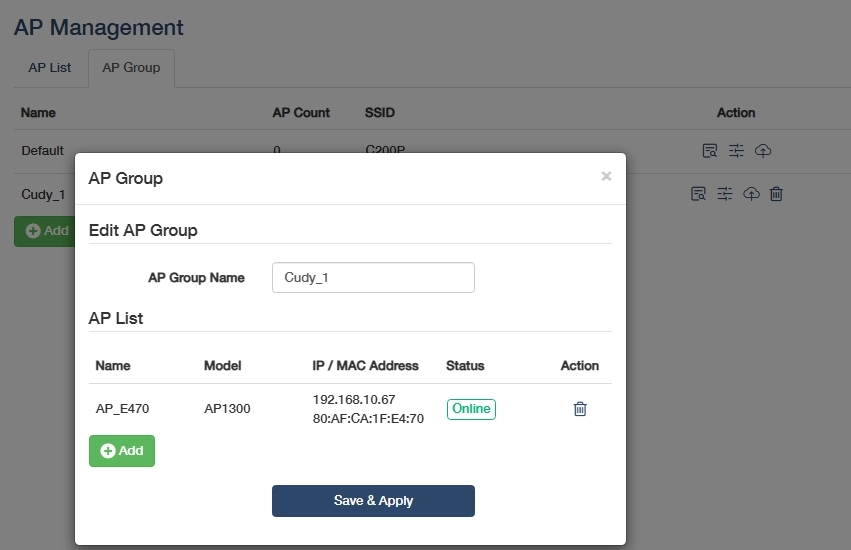Image resolution: width=851 pixels, height=550 pixels.
Task: Open settings sliders icon for Cudy_1 group
Action: 725,194
